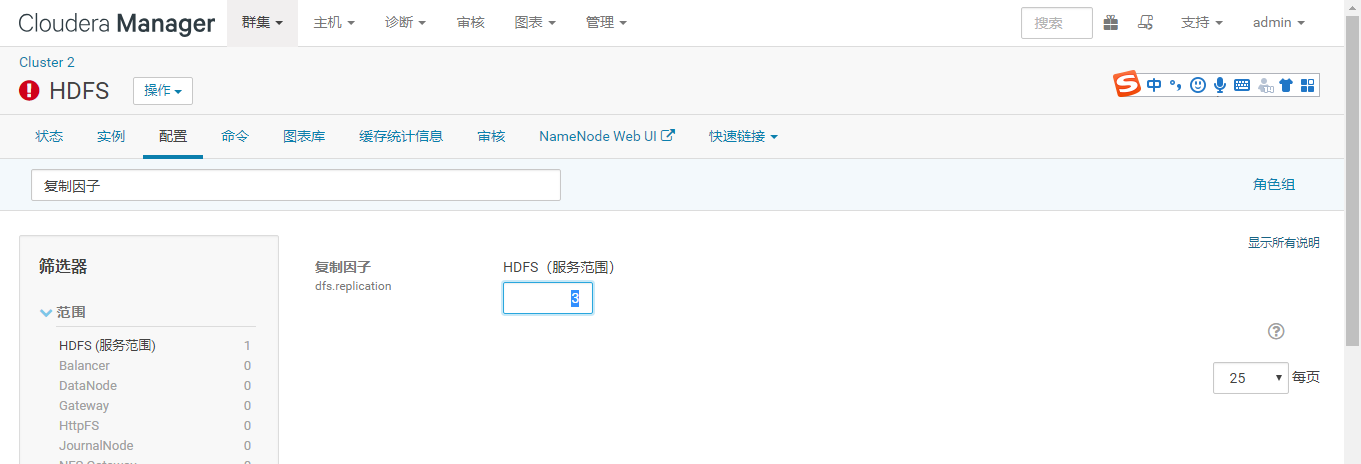Click the Sogou input method logo

pyautogui.click(x=1128, y=85)
